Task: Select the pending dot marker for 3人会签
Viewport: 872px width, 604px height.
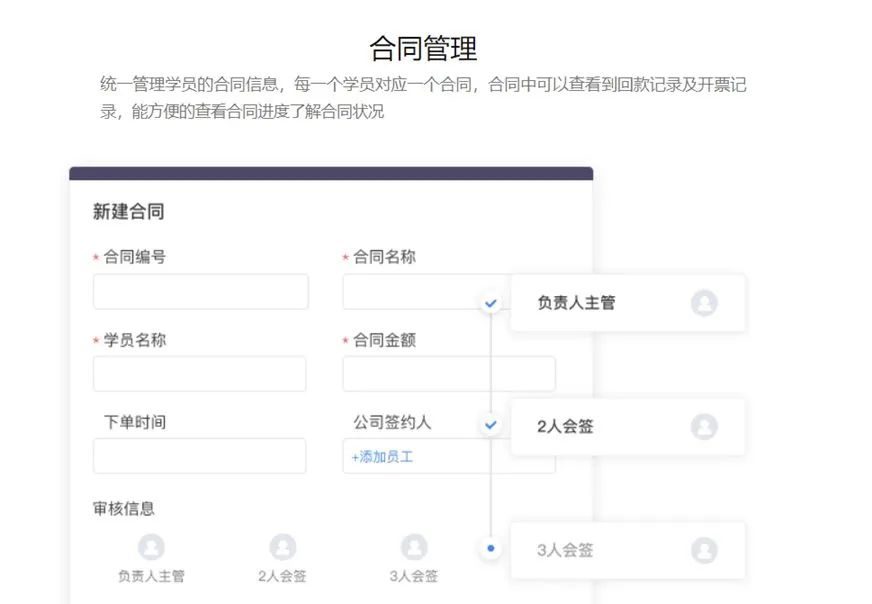Action: point(490,548)
